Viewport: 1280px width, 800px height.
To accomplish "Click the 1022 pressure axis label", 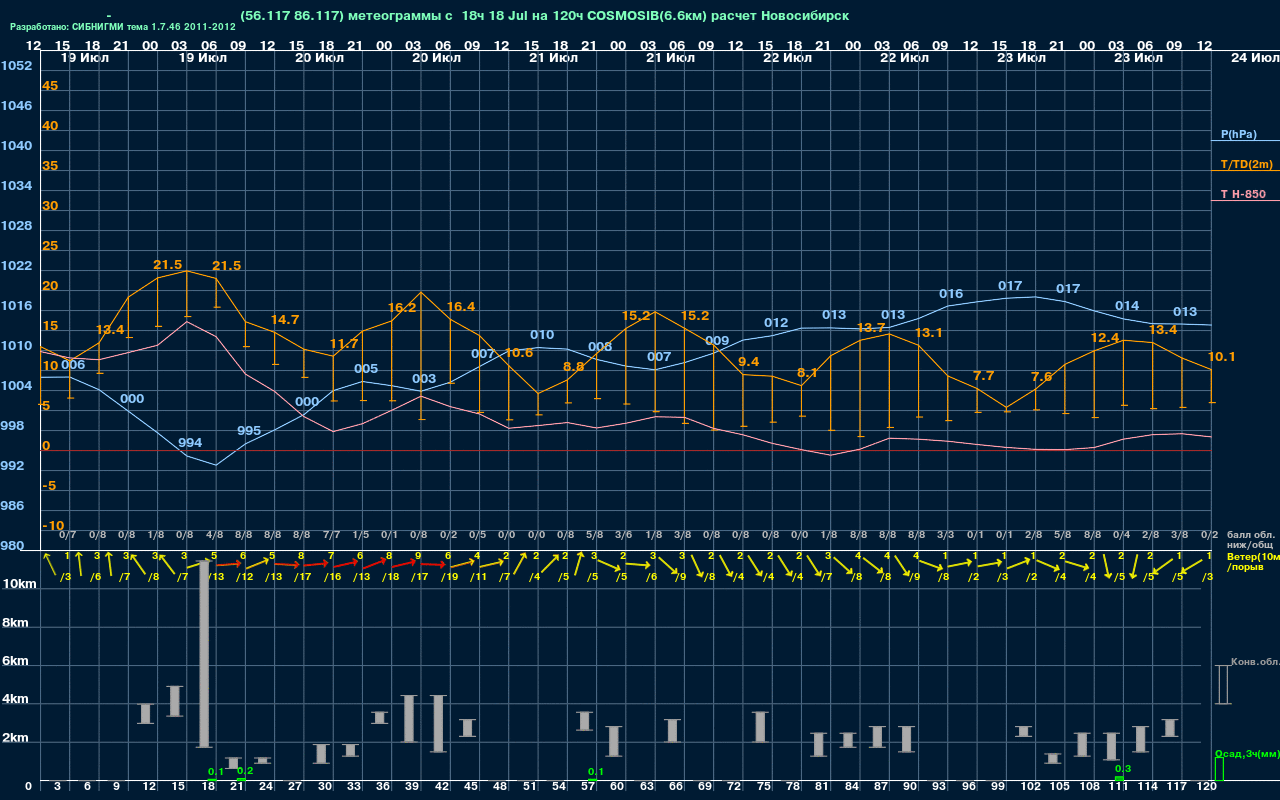I will (16, 266).
